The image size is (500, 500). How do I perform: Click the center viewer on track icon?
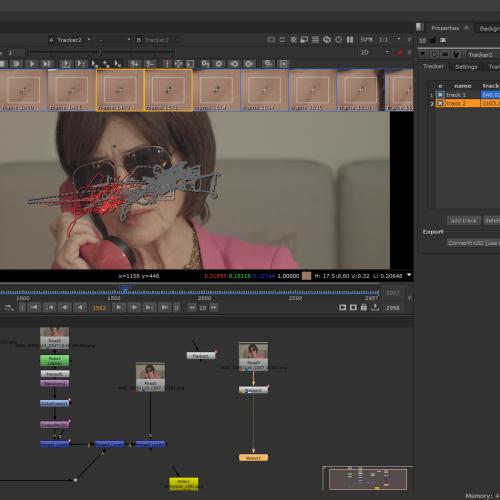178,64
